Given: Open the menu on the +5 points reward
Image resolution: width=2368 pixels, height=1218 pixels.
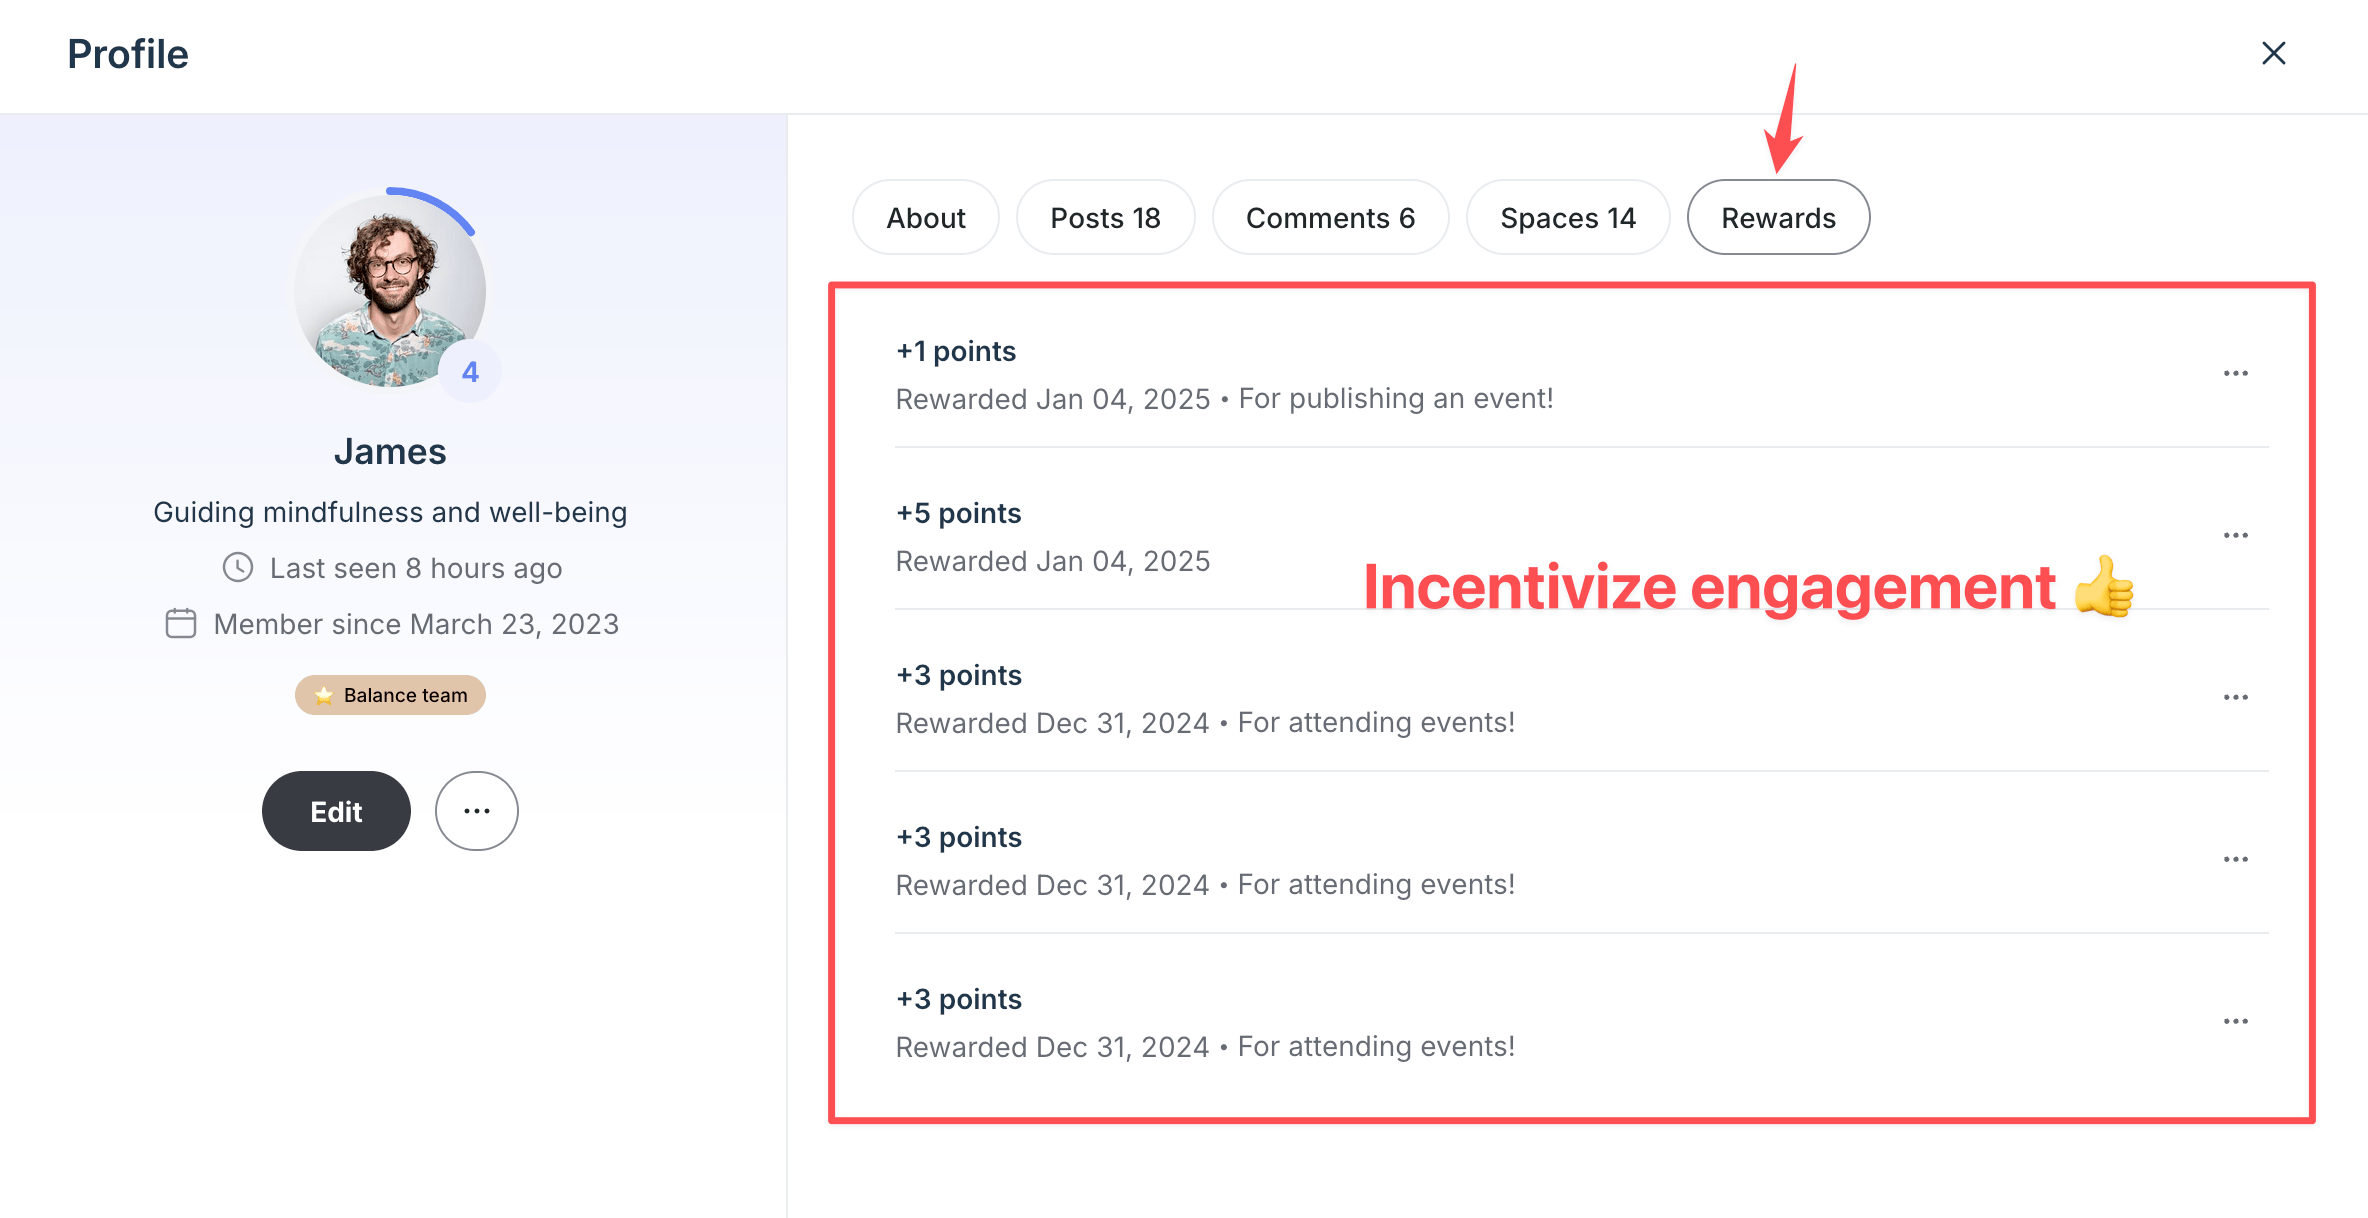Looking at the screenshot, I should 2236,535.
